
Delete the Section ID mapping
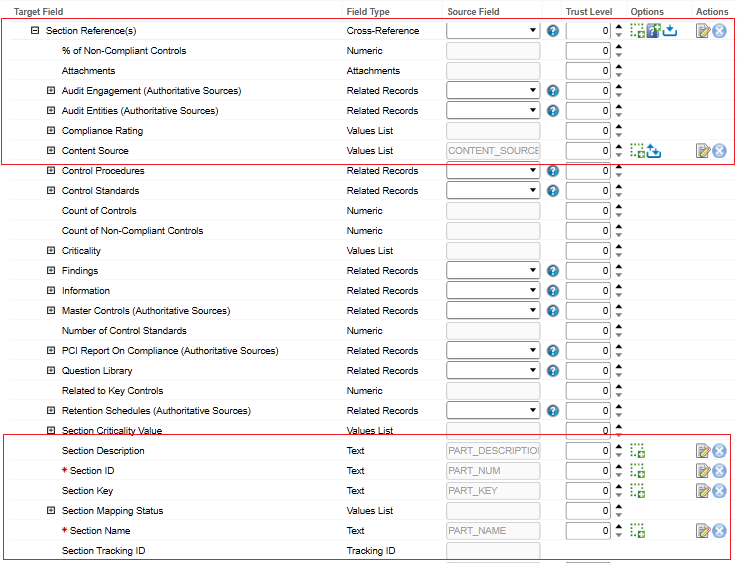point(720,471)
